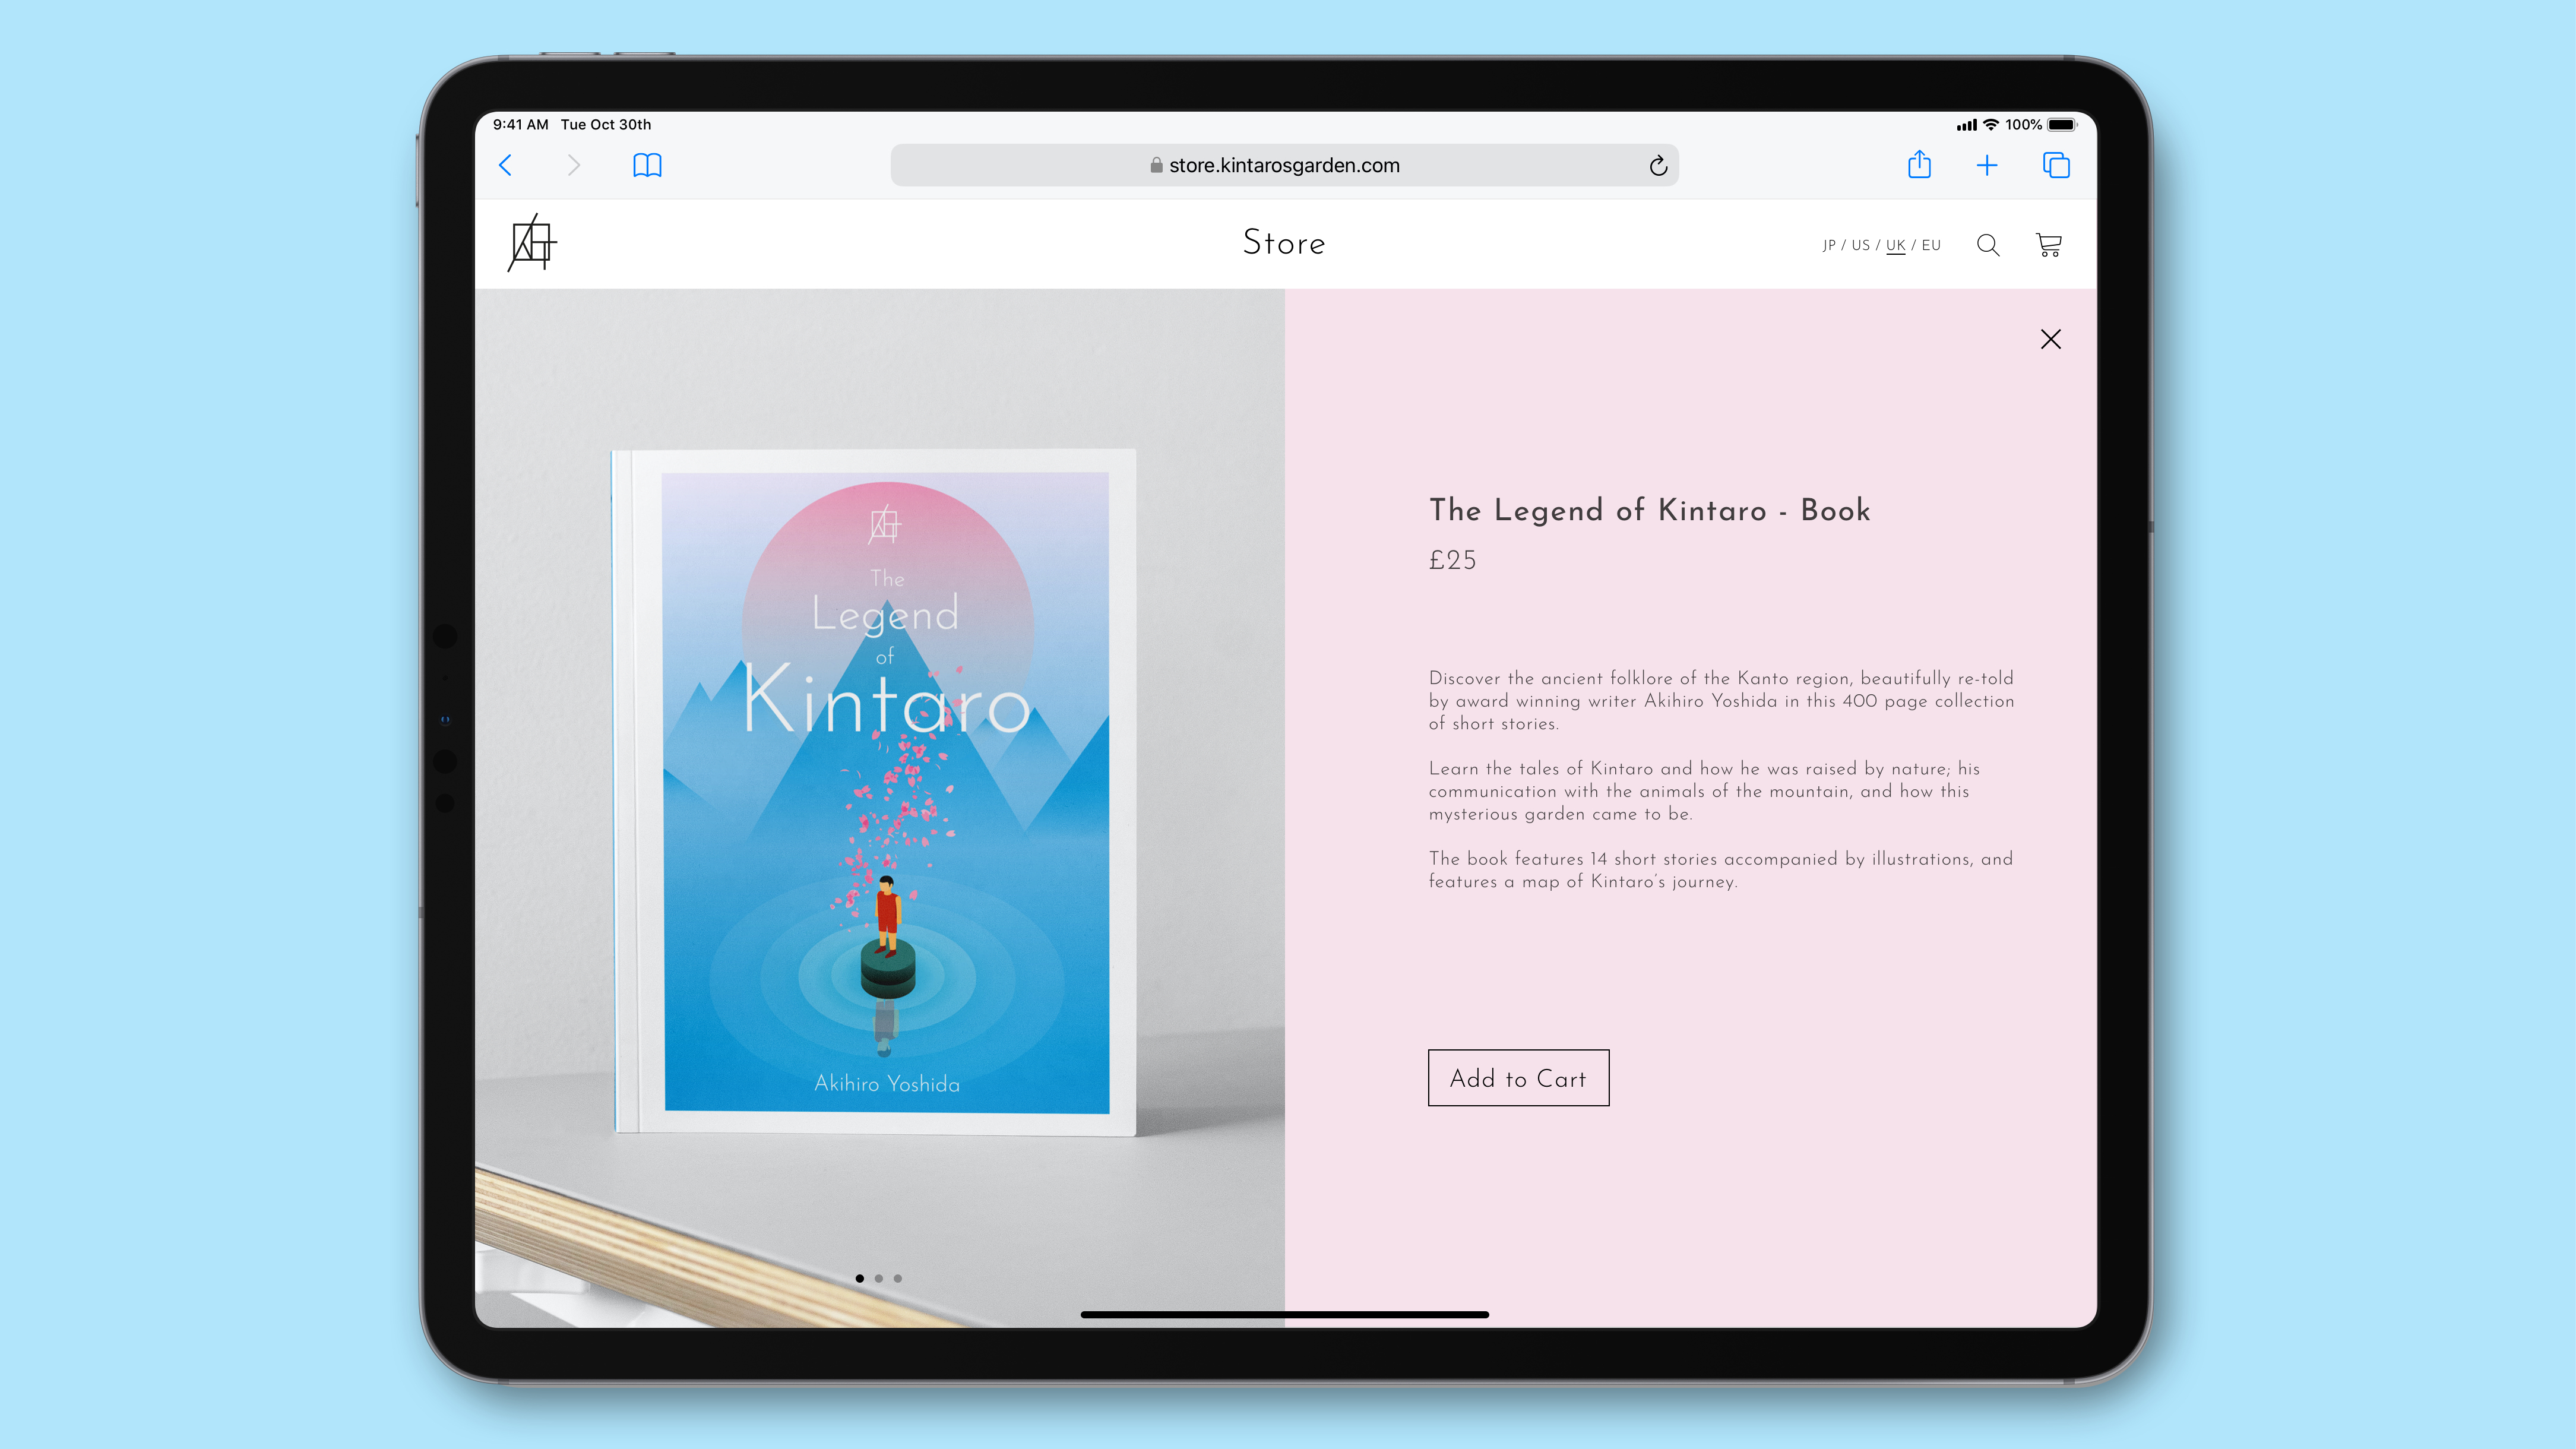Show all tabs overview icon

click(2056, 165)
